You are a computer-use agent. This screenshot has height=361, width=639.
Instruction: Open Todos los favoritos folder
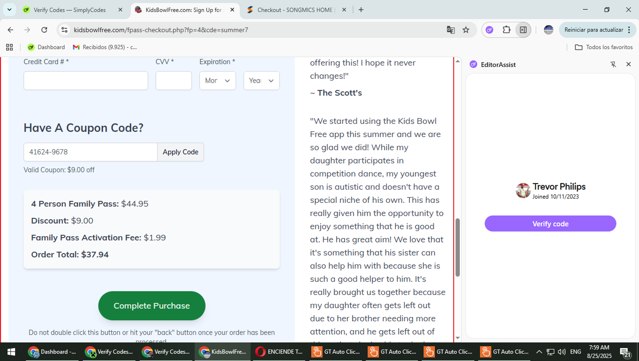coord(604,47)
